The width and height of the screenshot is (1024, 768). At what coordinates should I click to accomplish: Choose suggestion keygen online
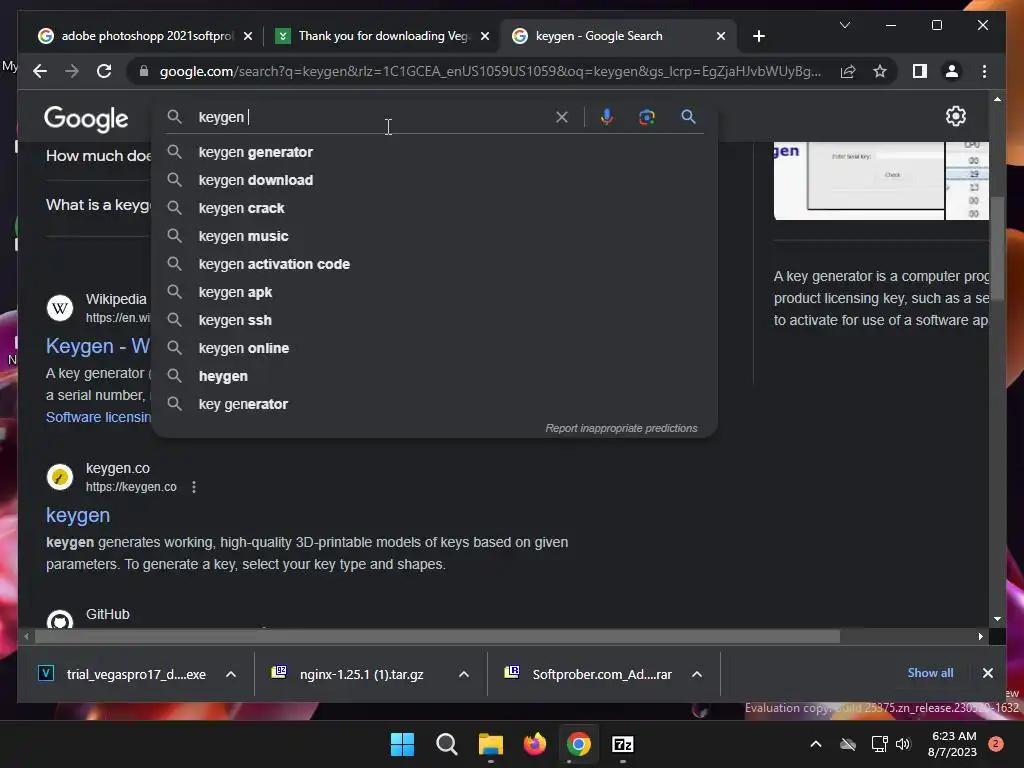click(435, 349)
